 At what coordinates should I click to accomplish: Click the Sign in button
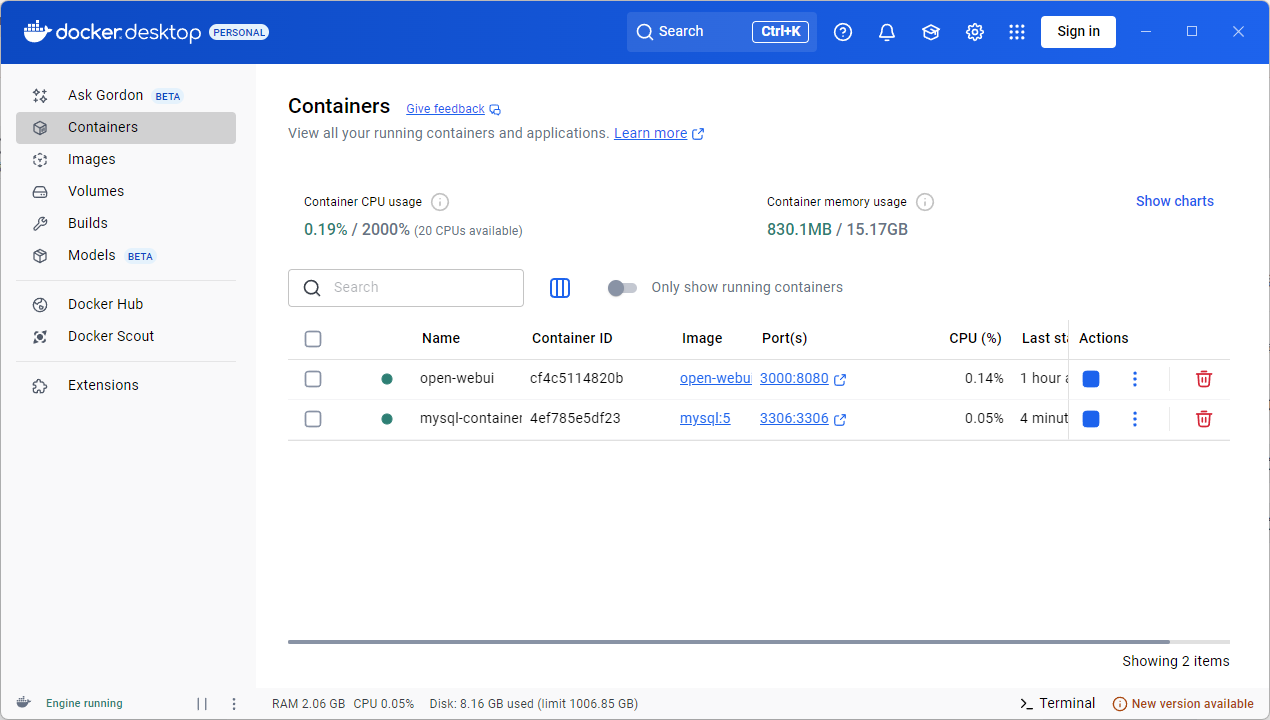1078,32
